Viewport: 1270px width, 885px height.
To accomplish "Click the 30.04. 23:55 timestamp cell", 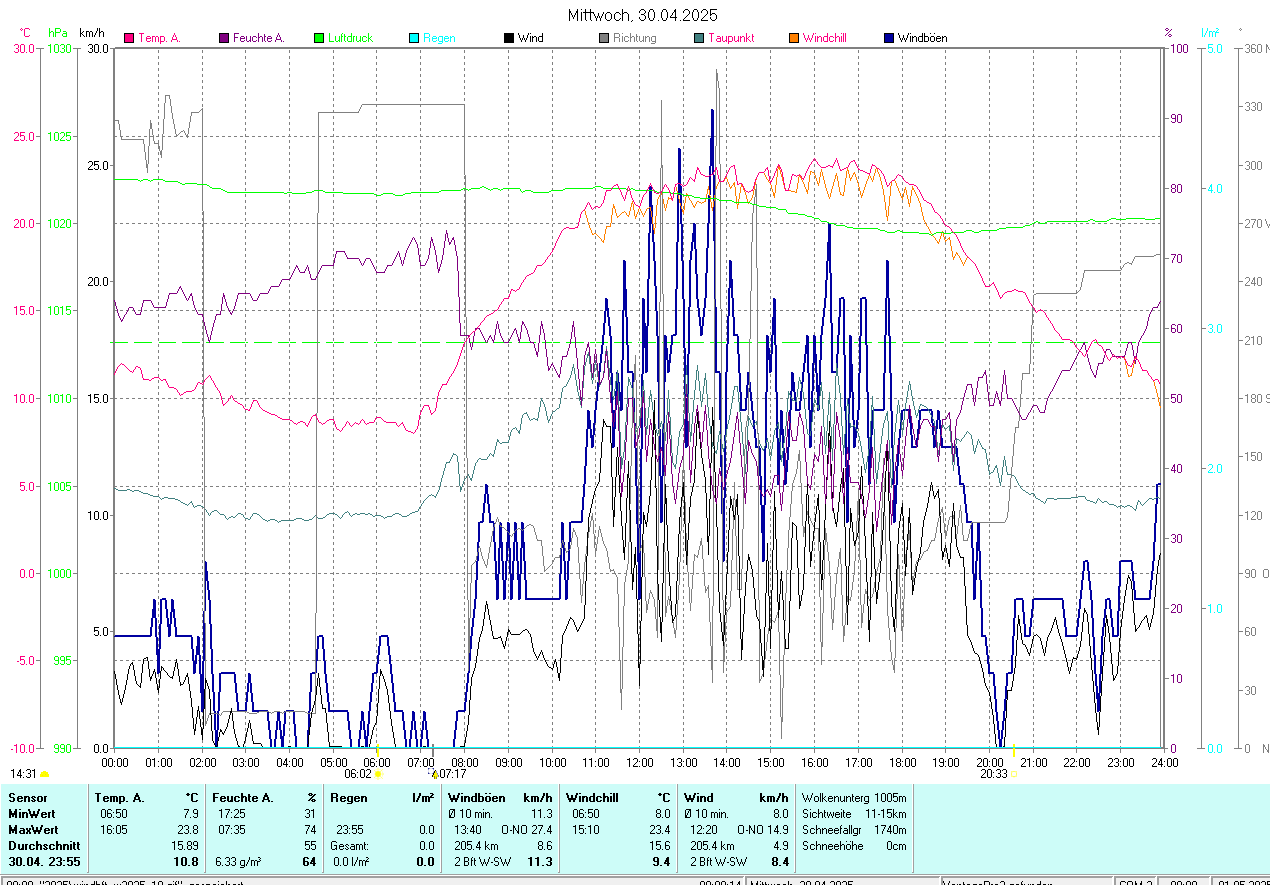I will pos(45,862).
